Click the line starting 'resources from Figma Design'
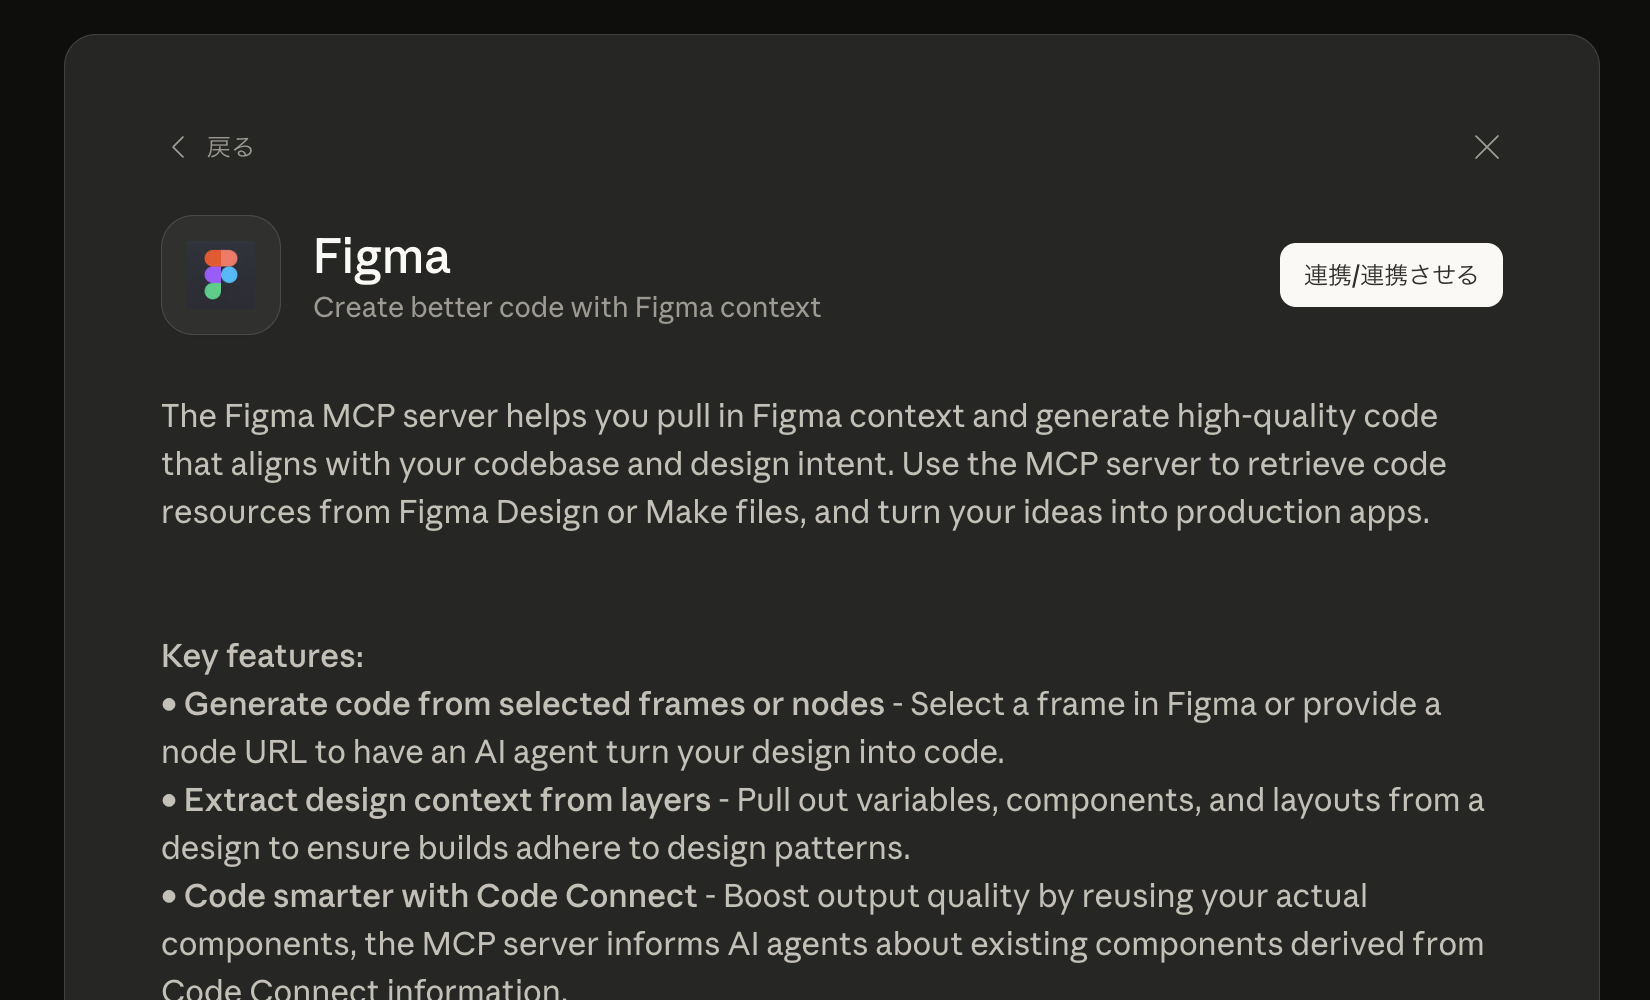Viewport: 1650px width, 1000px height. [794, 512]
